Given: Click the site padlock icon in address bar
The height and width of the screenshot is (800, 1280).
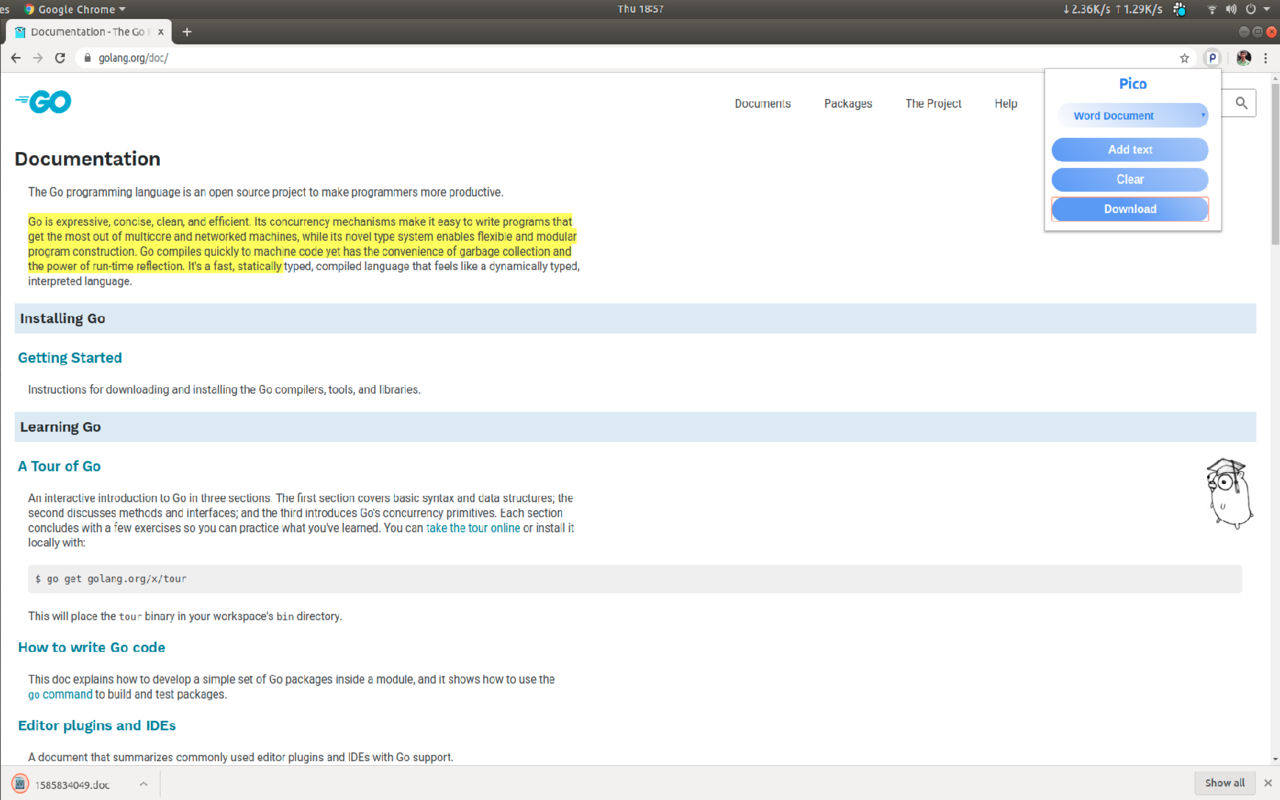Looking at the screenshot, I should (88, 58).
